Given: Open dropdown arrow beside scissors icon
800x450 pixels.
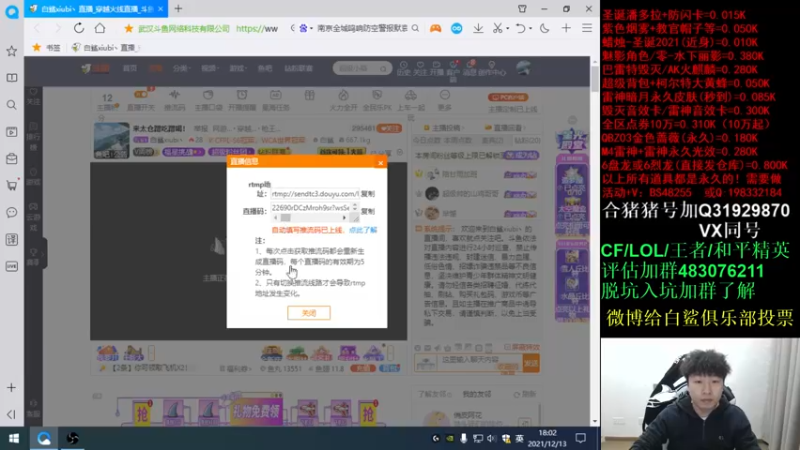Looking at the screenshot, I should [507, 29].
